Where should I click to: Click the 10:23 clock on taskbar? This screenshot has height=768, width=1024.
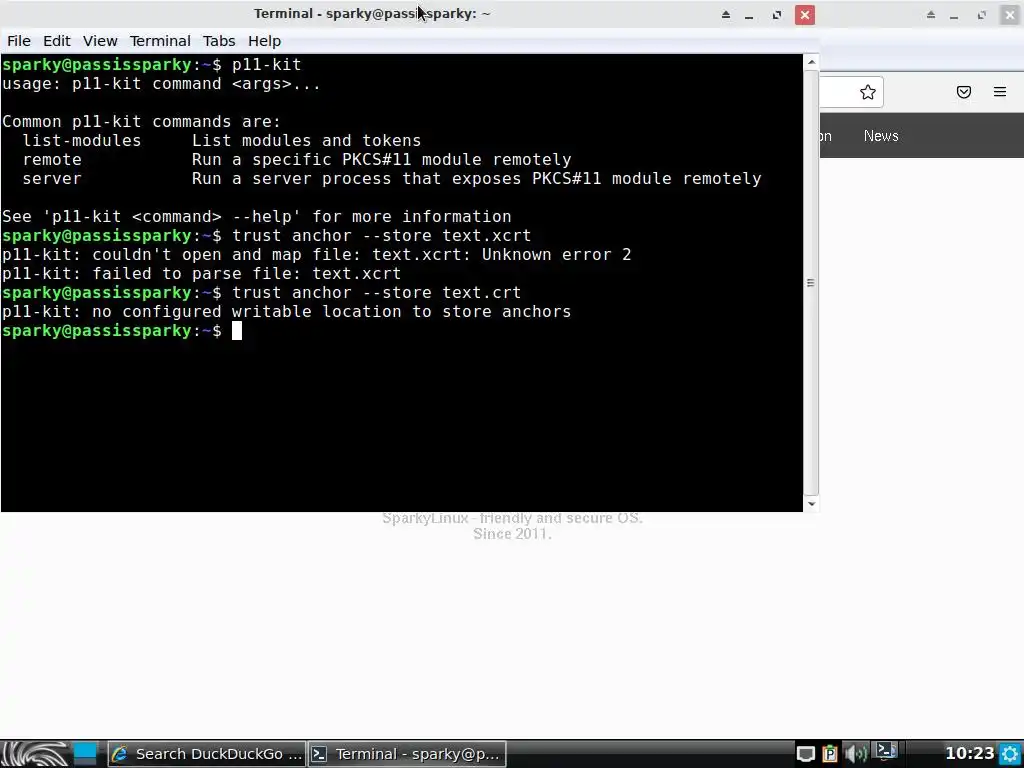[970, 754]
